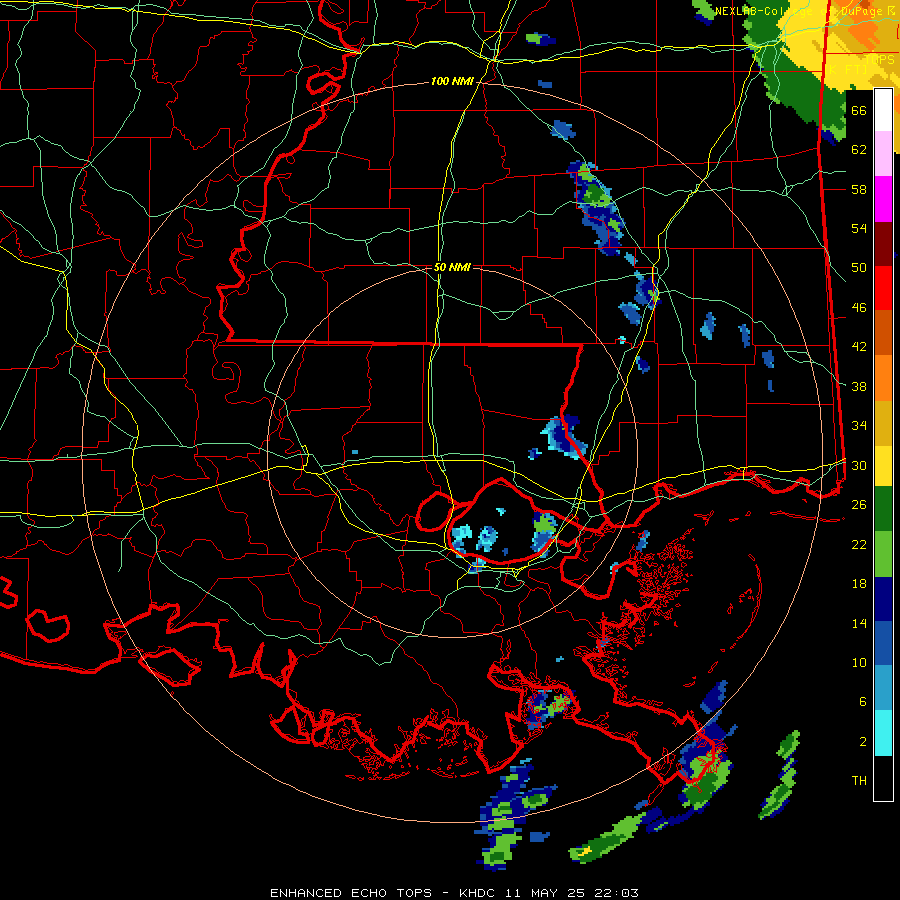The height and width of the screenshot is (900, 900).
Task: Pick the bright red legend swatch below 50
Action: [883, 288]
